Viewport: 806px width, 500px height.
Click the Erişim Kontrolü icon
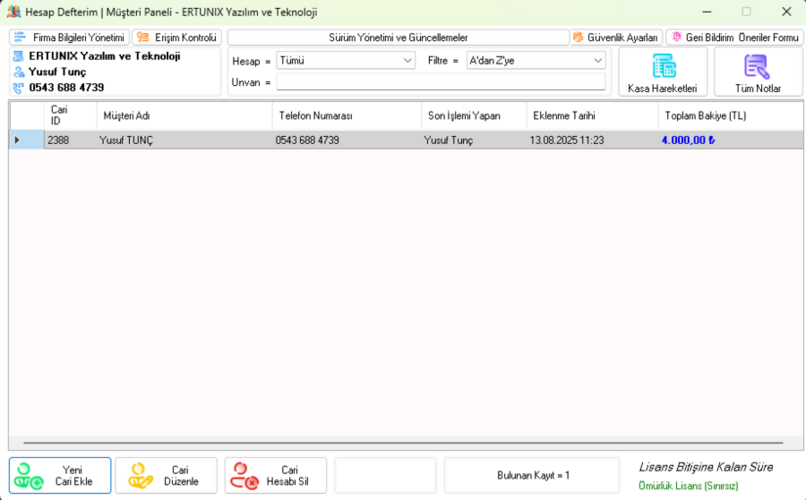143,37
